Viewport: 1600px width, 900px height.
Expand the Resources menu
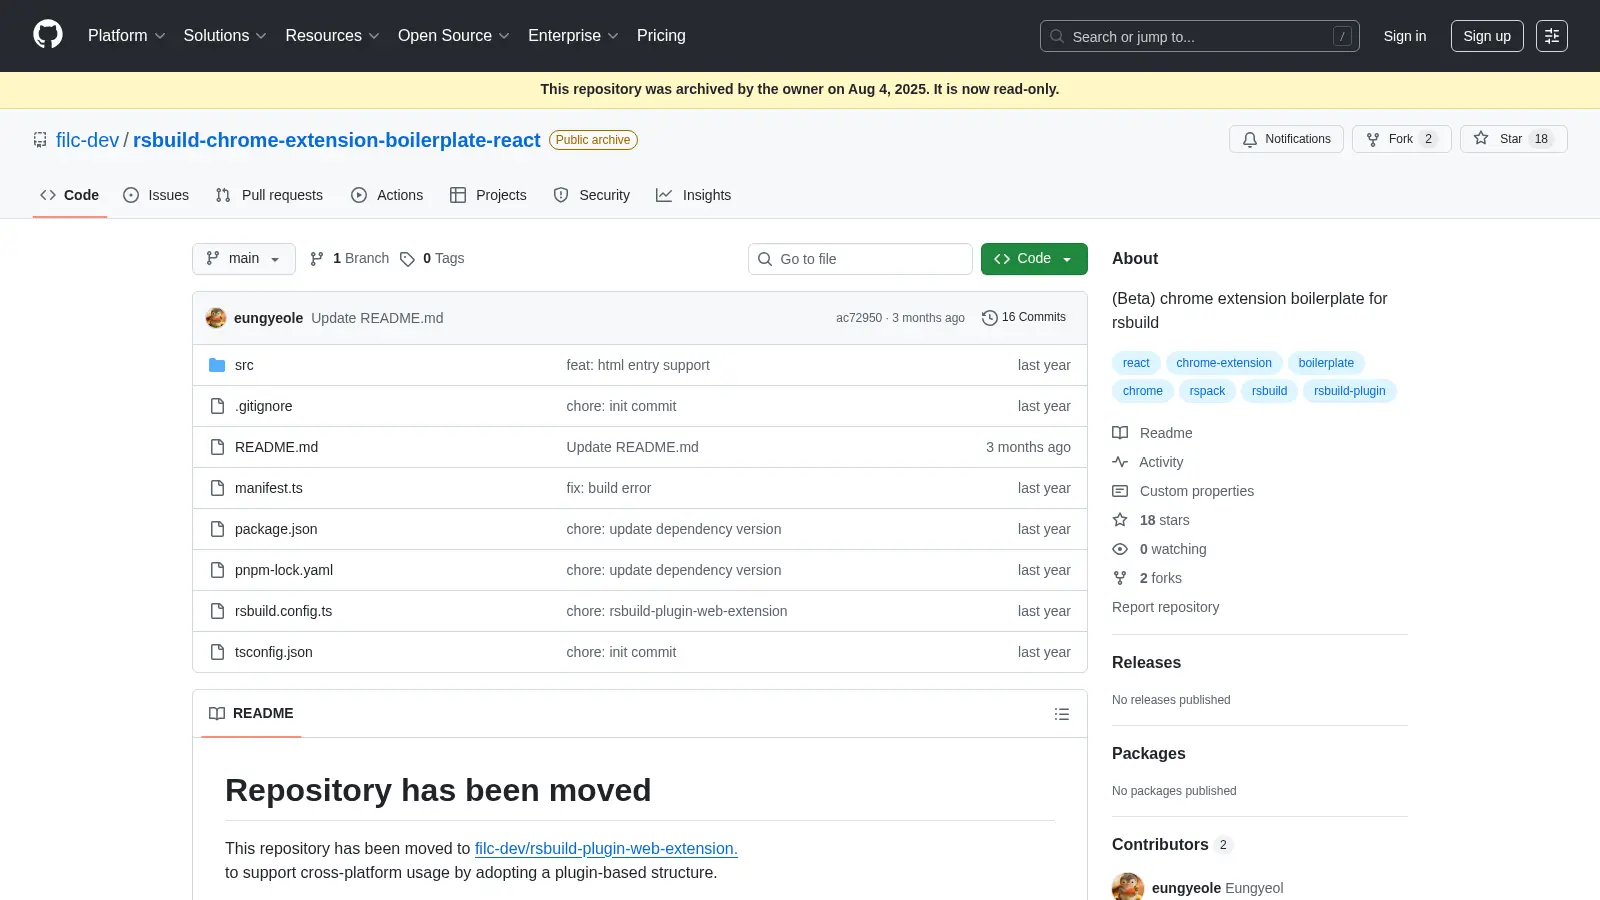[x=332, y=36]
